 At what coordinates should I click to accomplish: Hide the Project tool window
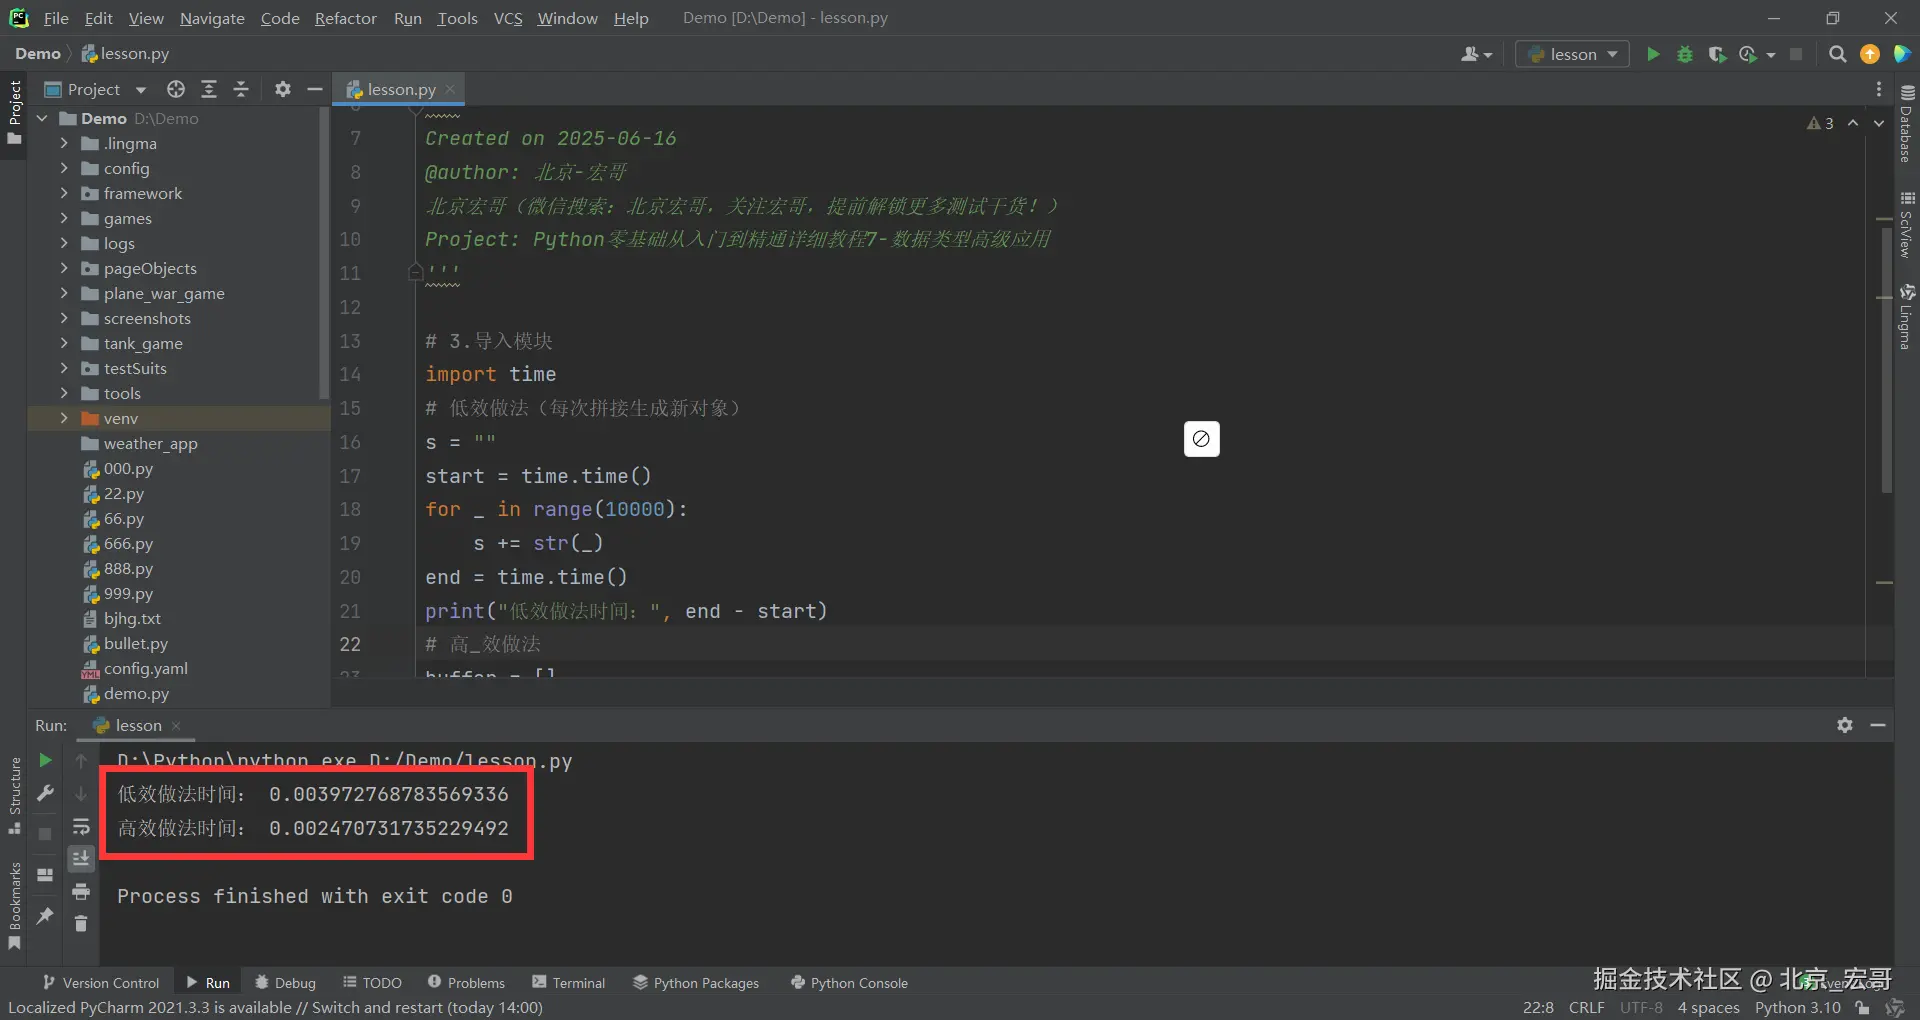click(x=315, y=89)
